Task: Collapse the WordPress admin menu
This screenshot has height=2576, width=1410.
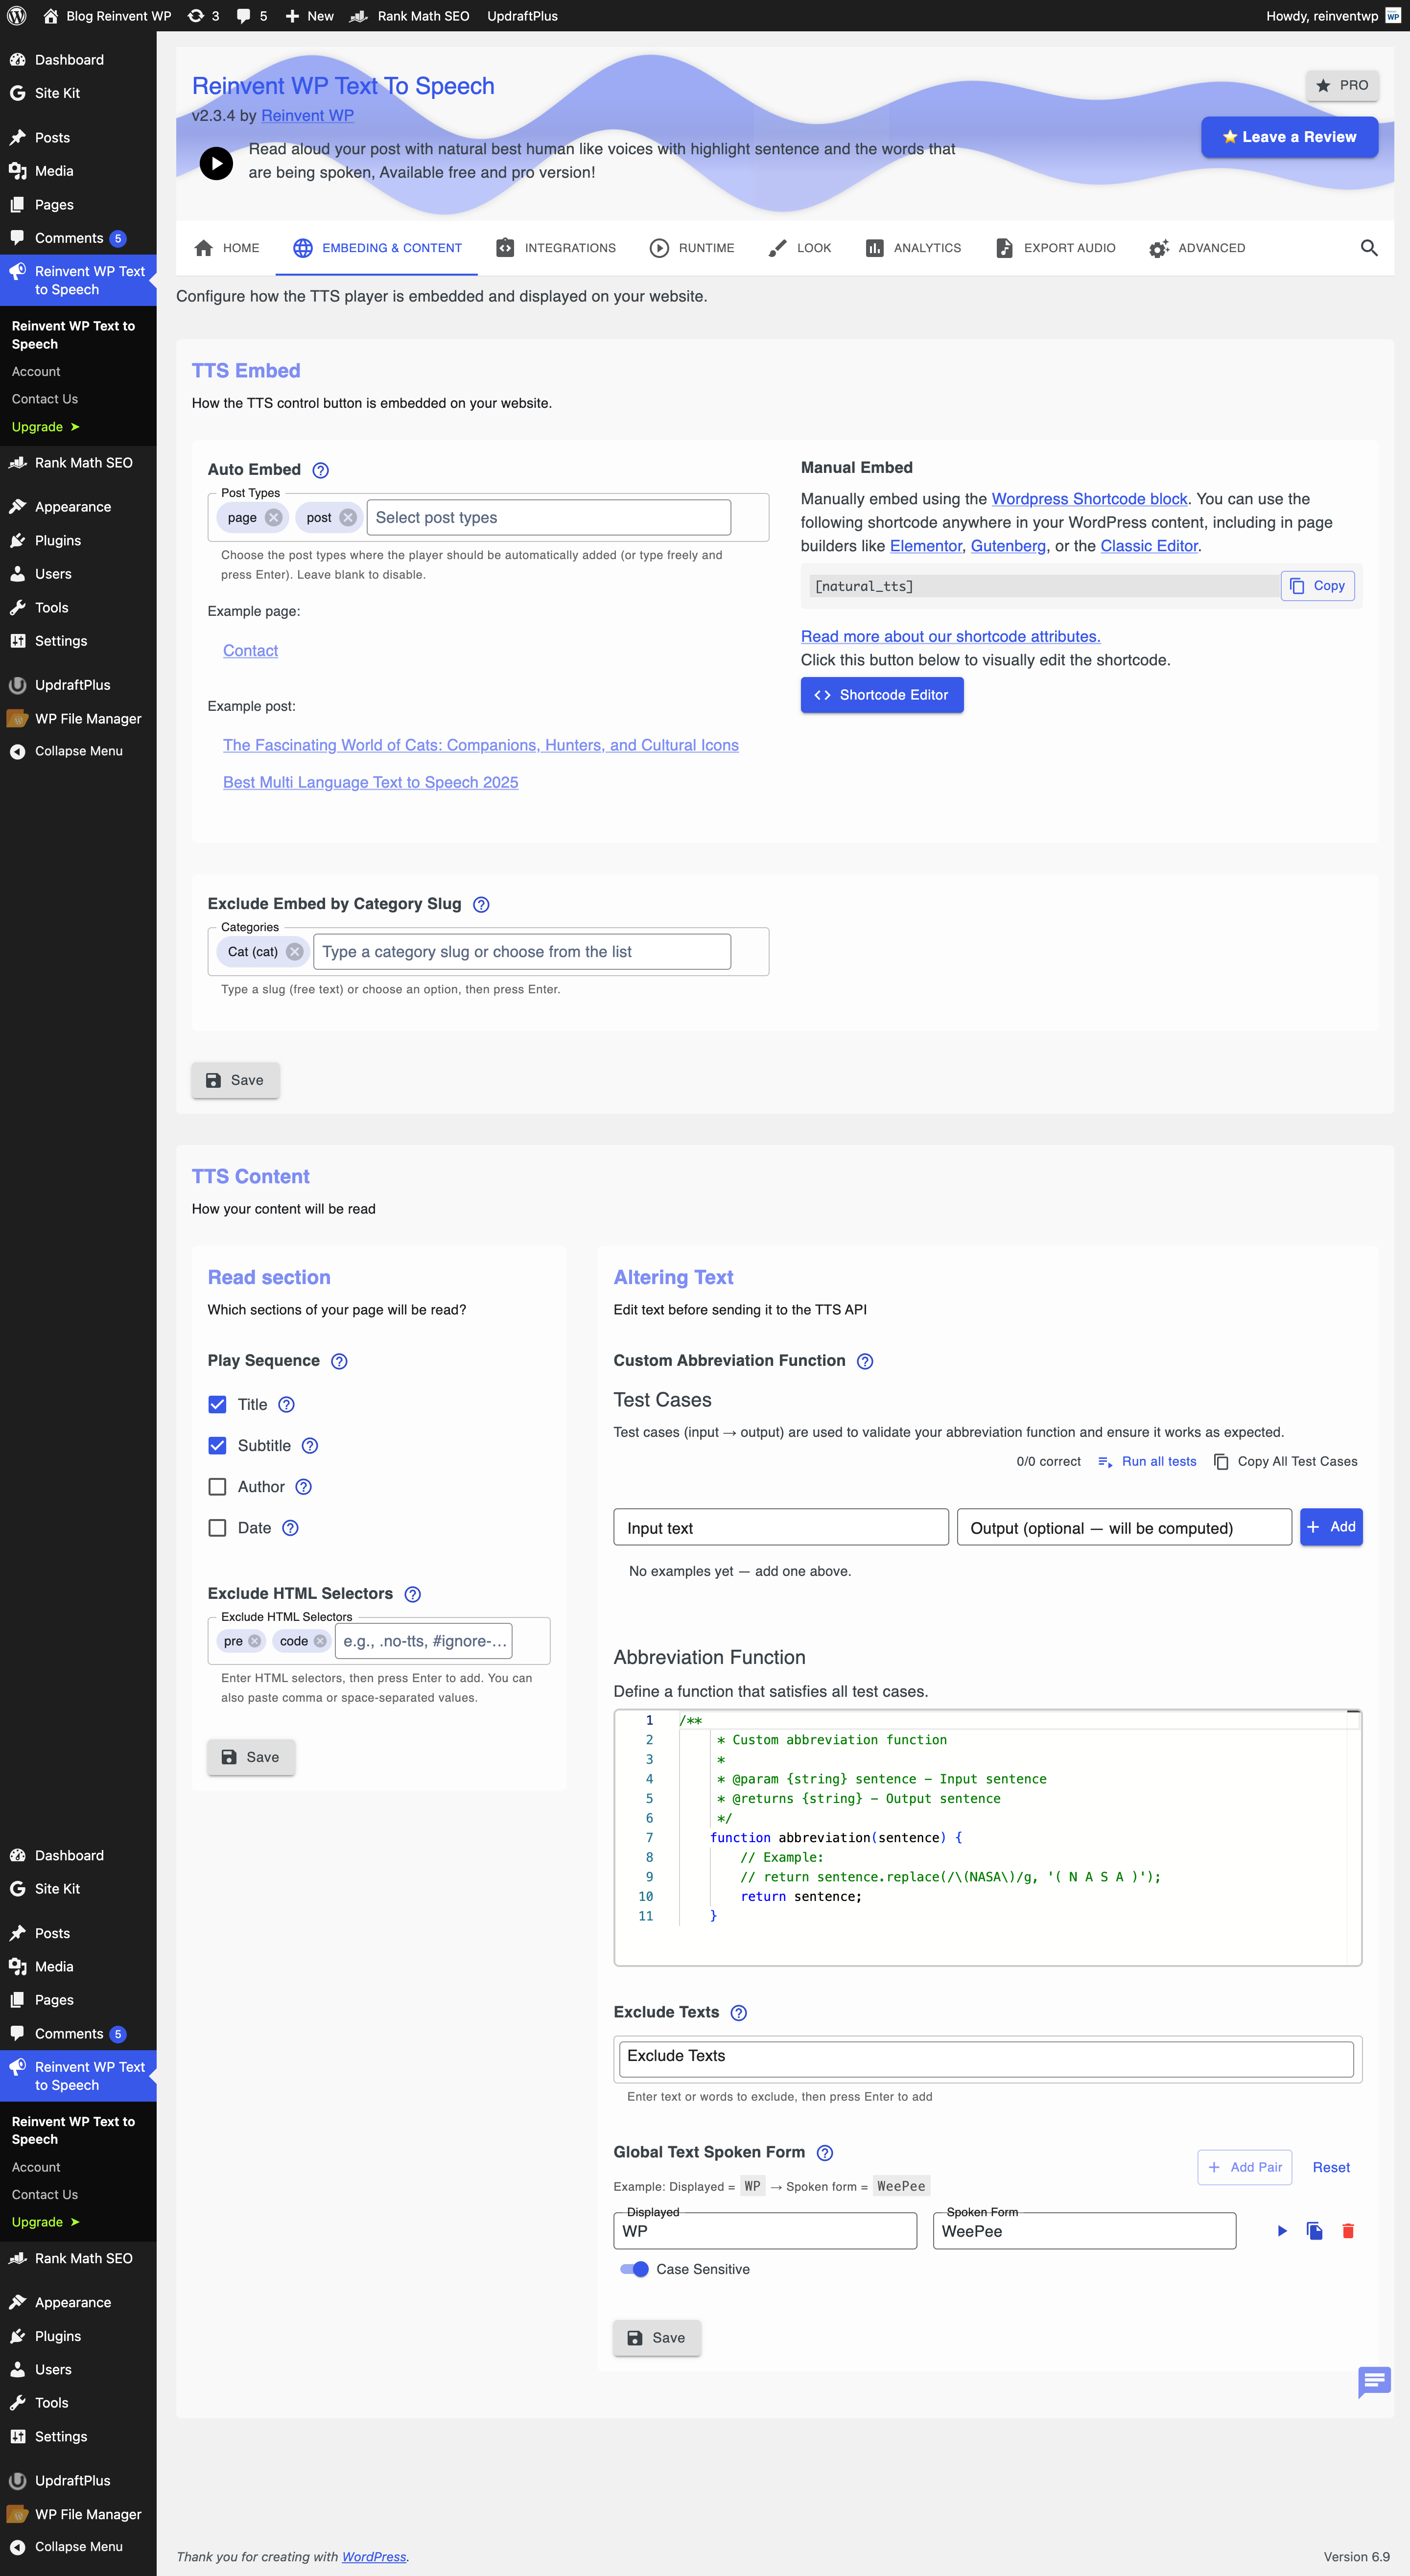Action: (77, 750)
